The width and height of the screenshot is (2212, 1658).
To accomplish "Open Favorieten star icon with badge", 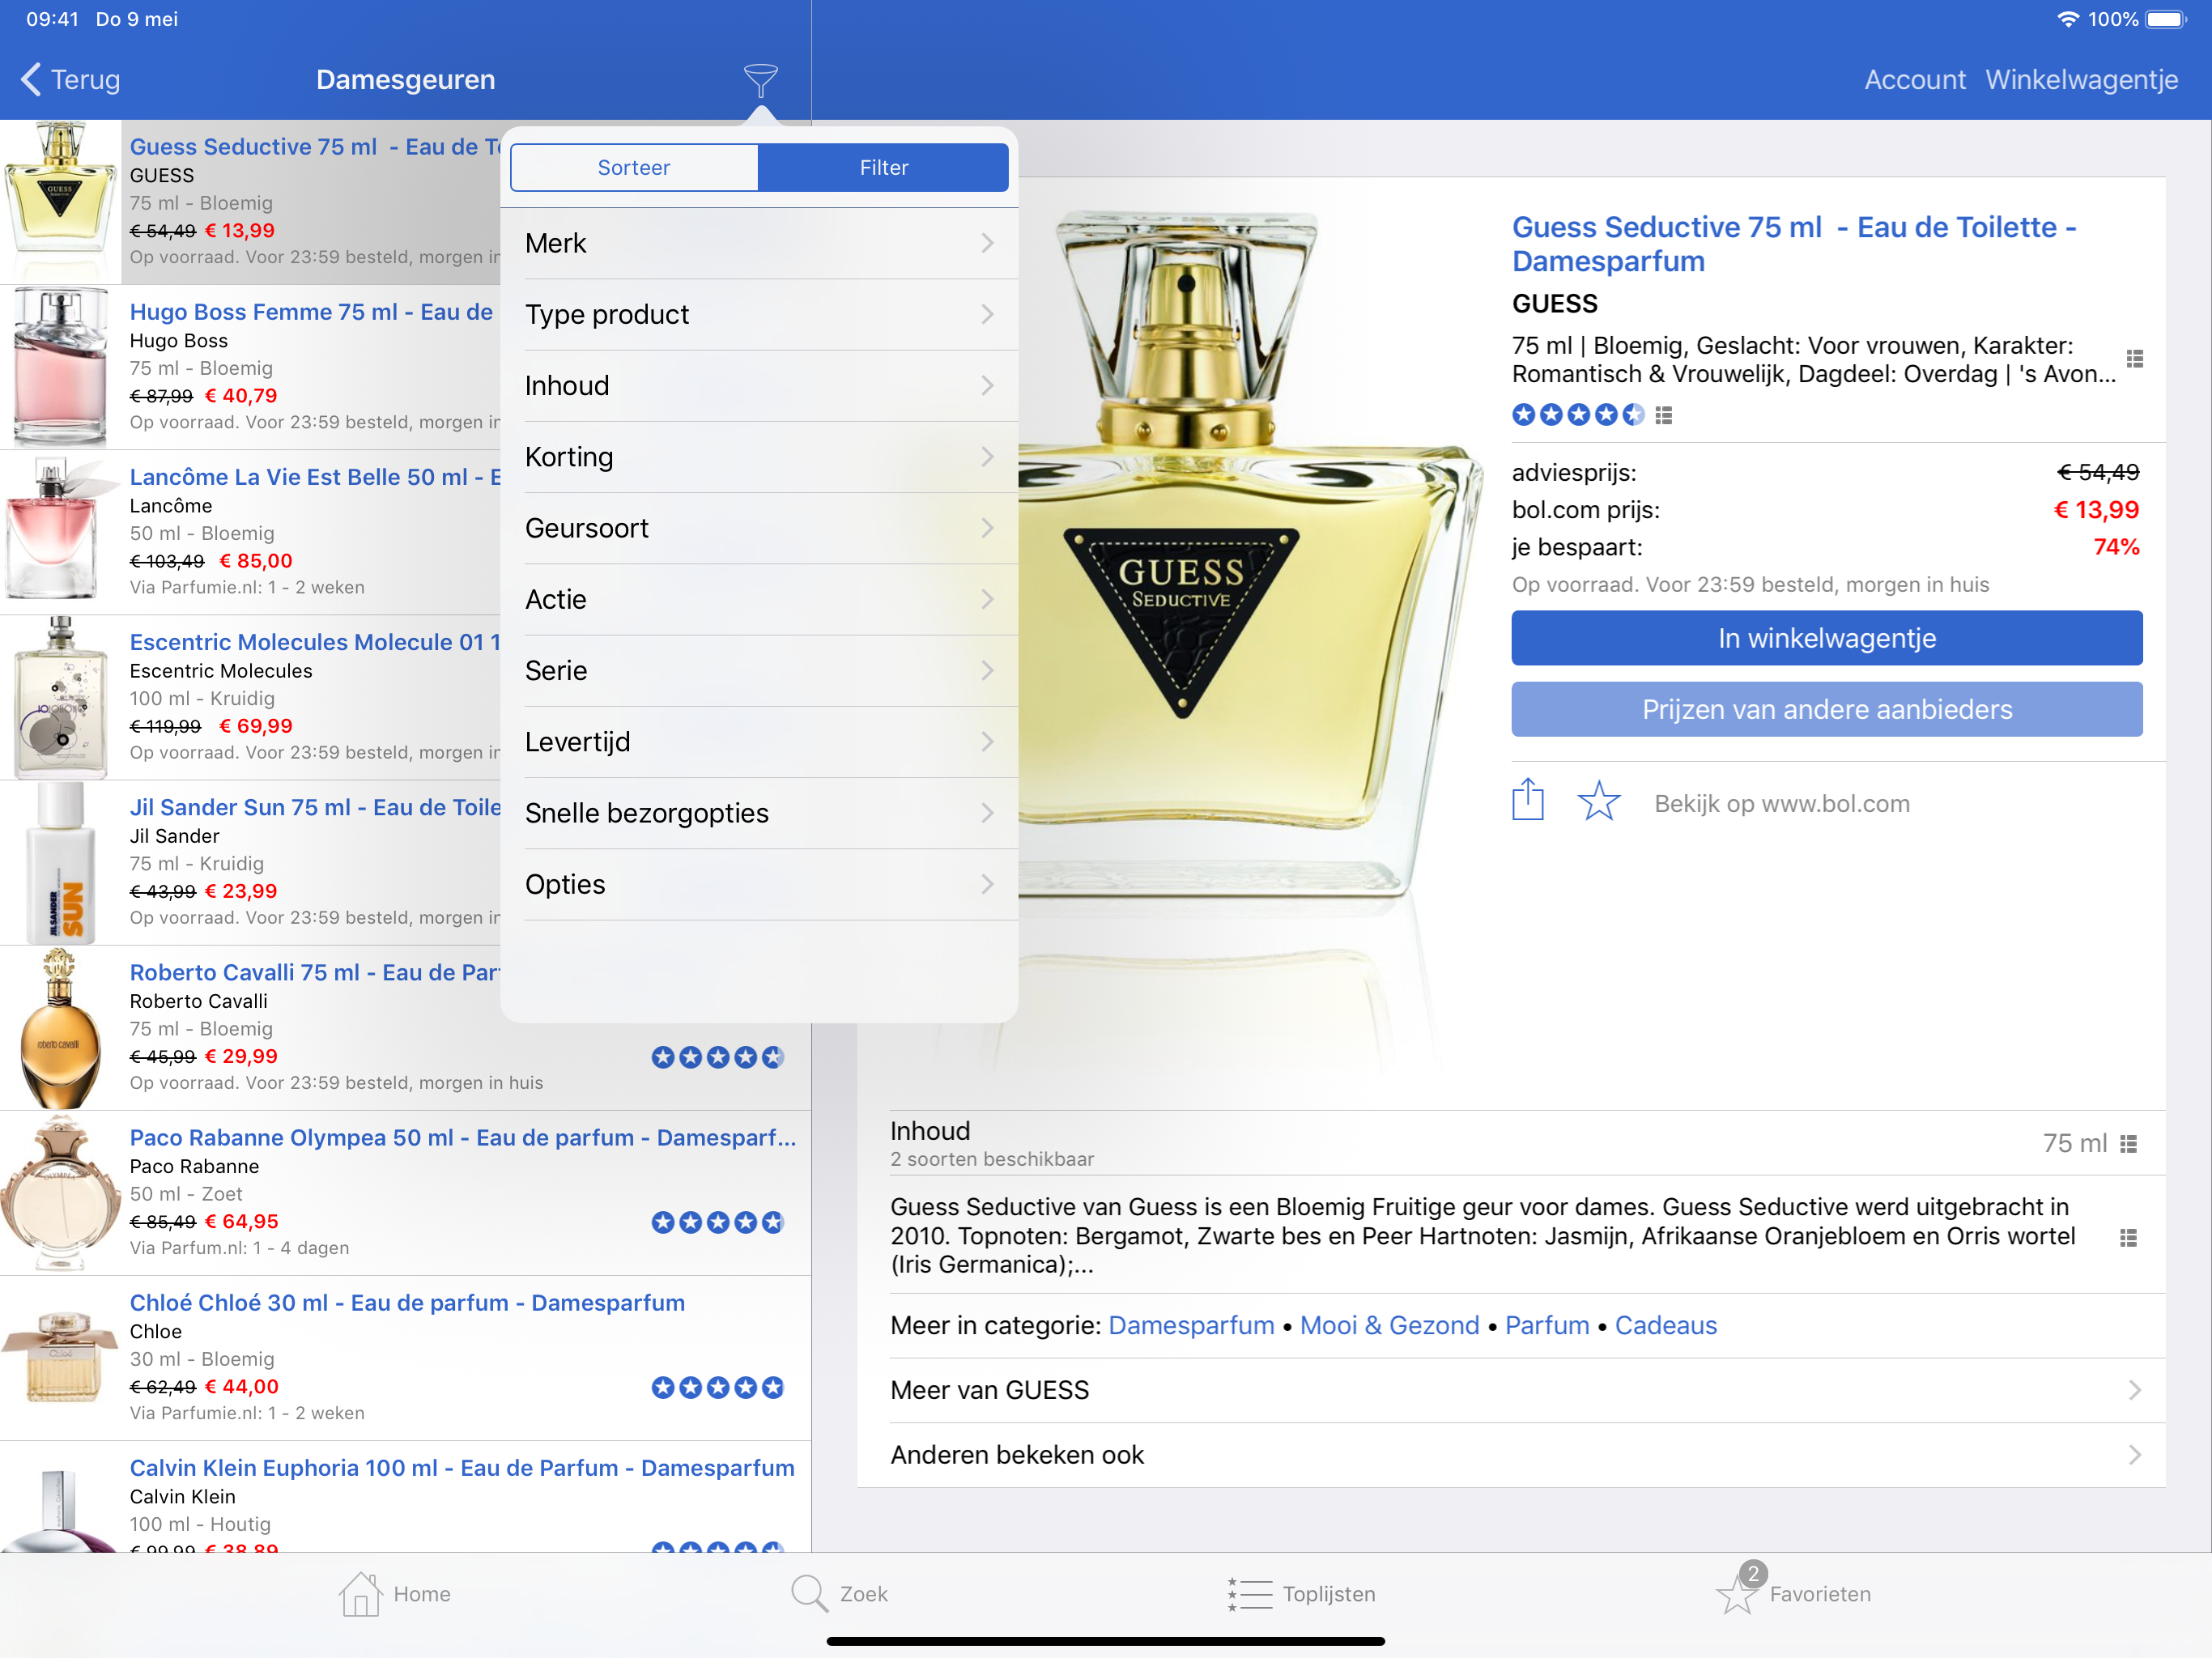I will pyautogui.click(x=1740, y=1590).
